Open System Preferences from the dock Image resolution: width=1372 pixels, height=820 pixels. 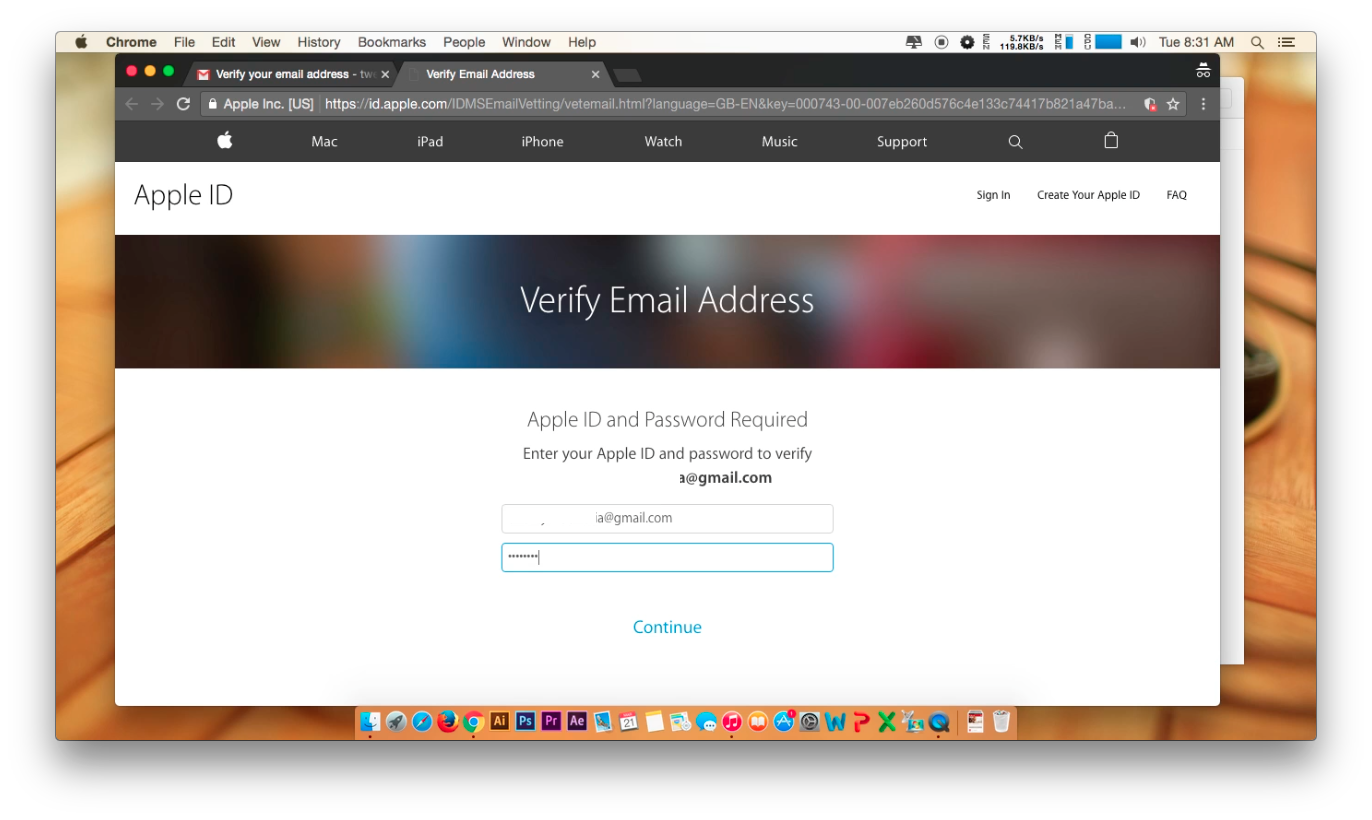pyautogui.click(x=810, y=721)
